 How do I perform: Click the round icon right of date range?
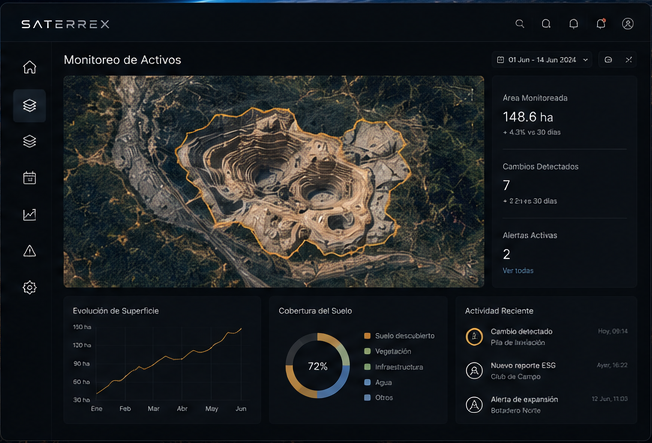(608, 60)
